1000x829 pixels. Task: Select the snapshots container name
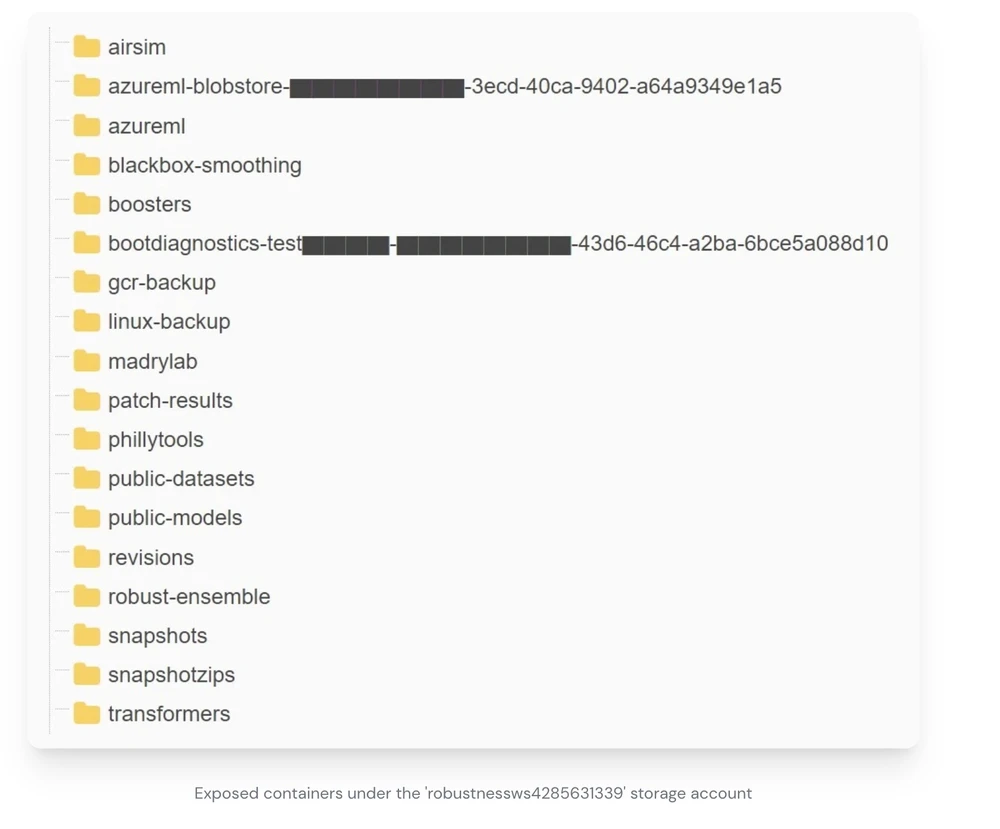click(157, 636)
